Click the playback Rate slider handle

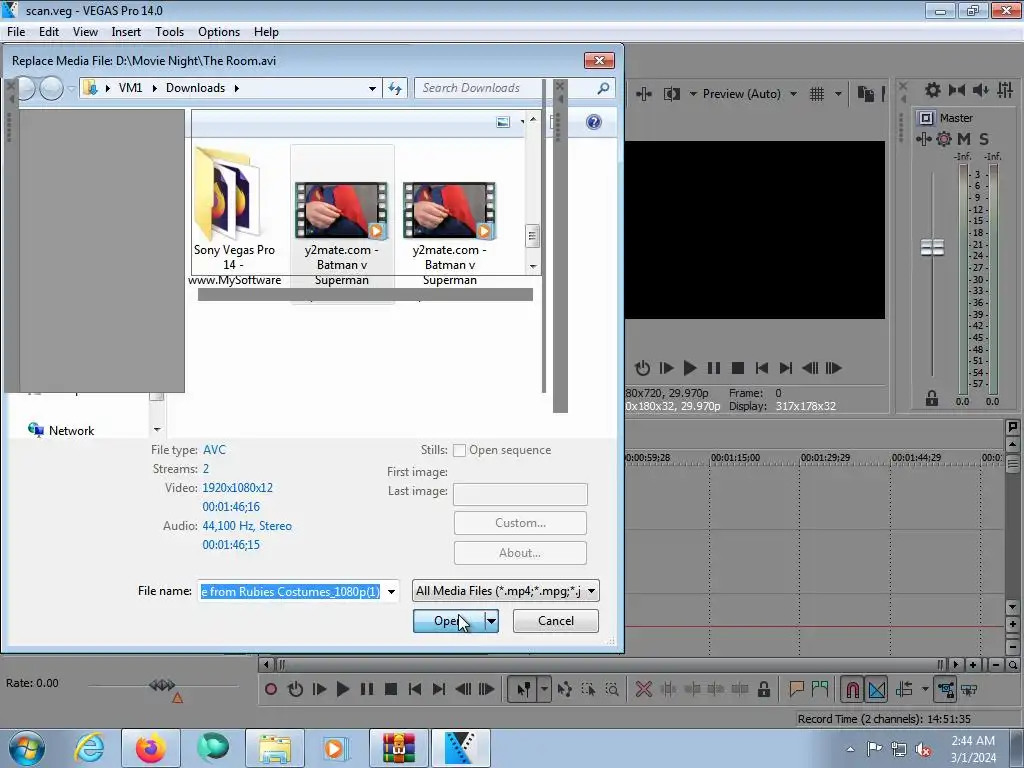coord(162,684)
